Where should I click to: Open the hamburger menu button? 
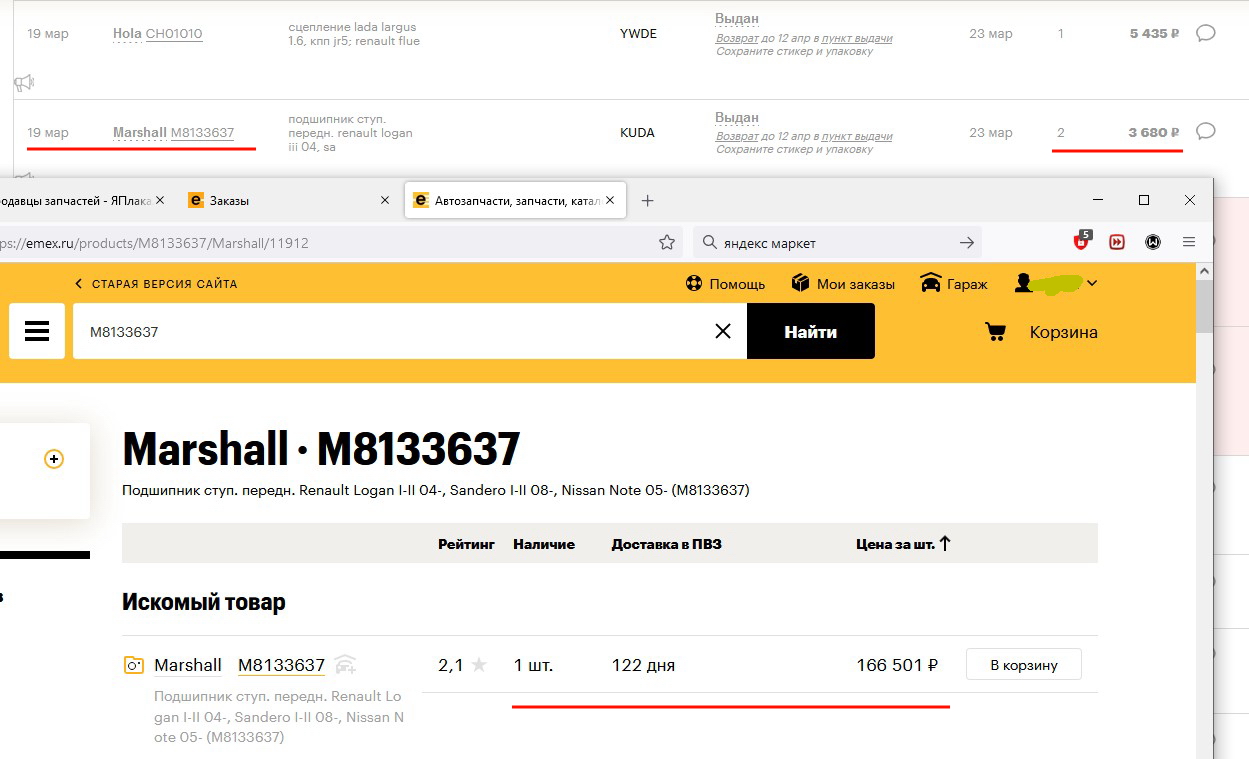point(37,331)
